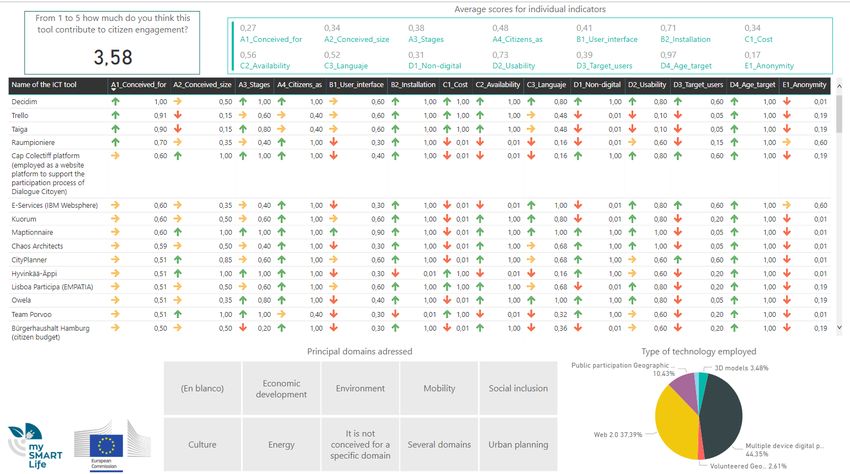850x474 pixels.
Task: Click the Bürgerhaushalt Hamburg row name
Action: pyautogui.click(x=50, y=332)
